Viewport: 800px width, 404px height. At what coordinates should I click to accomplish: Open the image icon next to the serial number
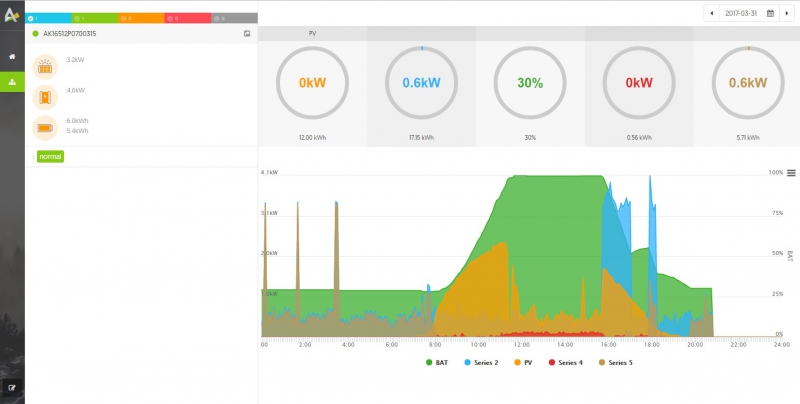click(247, 34)
